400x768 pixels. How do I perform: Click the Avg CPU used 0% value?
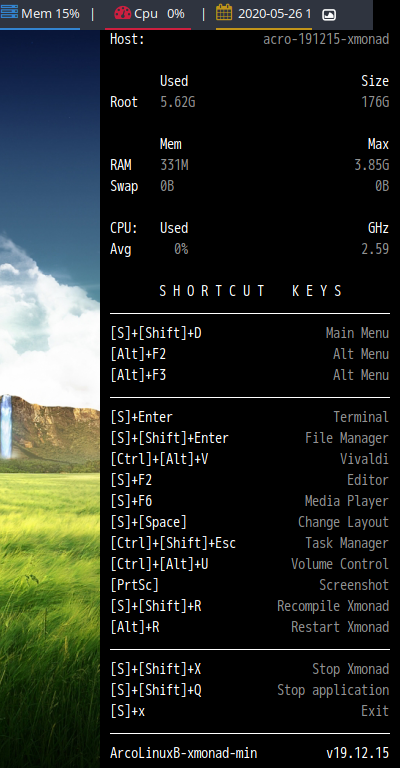pyautogui.click(x=181, y=249)
